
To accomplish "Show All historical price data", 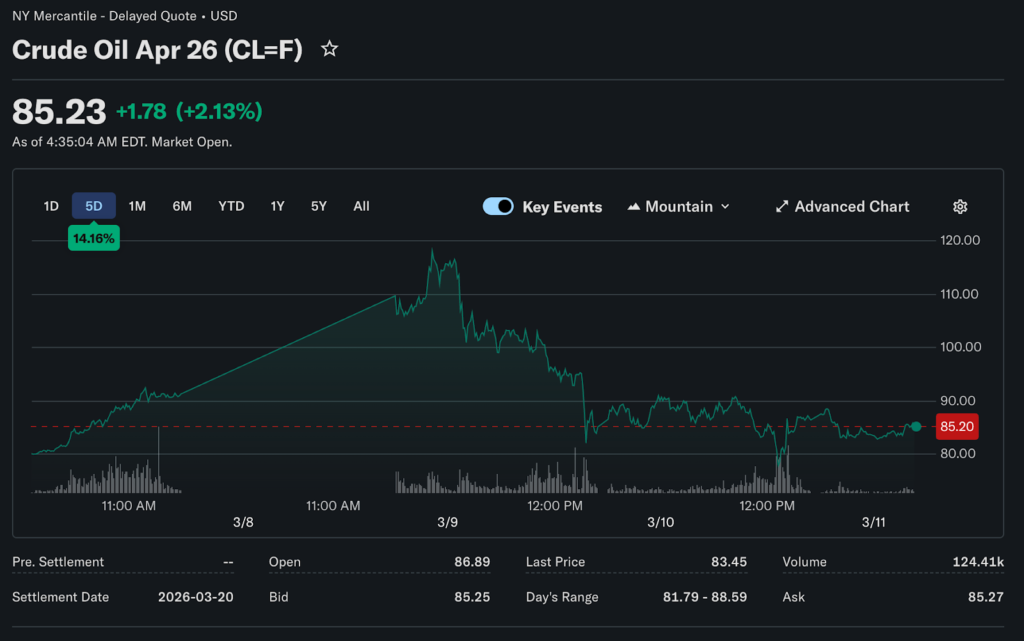I will point(361,206).
